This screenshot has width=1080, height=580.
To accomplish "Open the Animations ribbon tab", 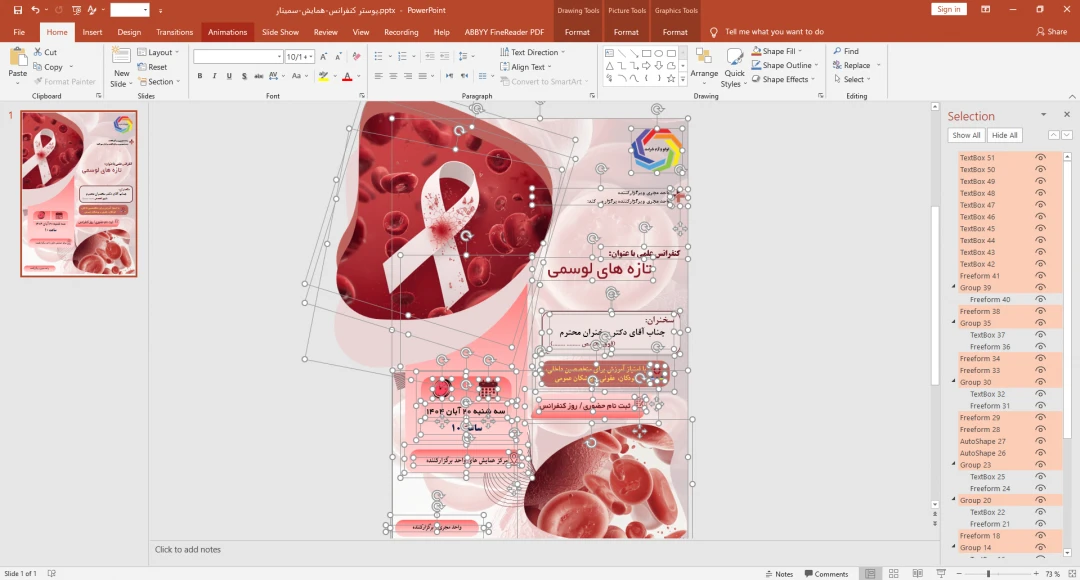I will tap(227, 32).
